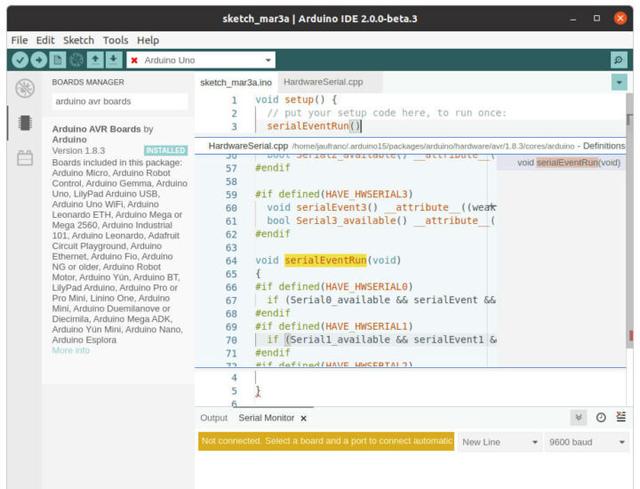Open the New Line ending dropdown
This screenshot has width=640, height=489.
click(500, 442)
